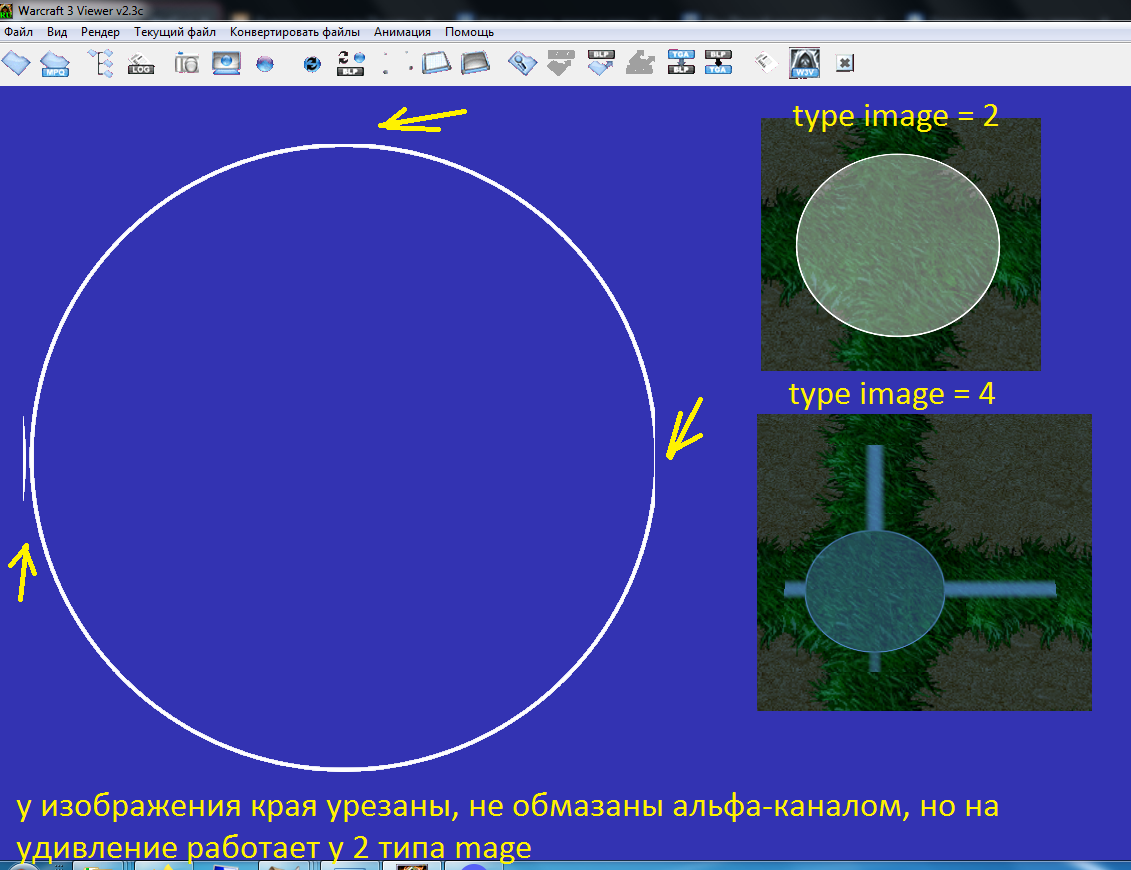Click the camera screenshot icon
The image size is (1131, 870).
(186, 63)
